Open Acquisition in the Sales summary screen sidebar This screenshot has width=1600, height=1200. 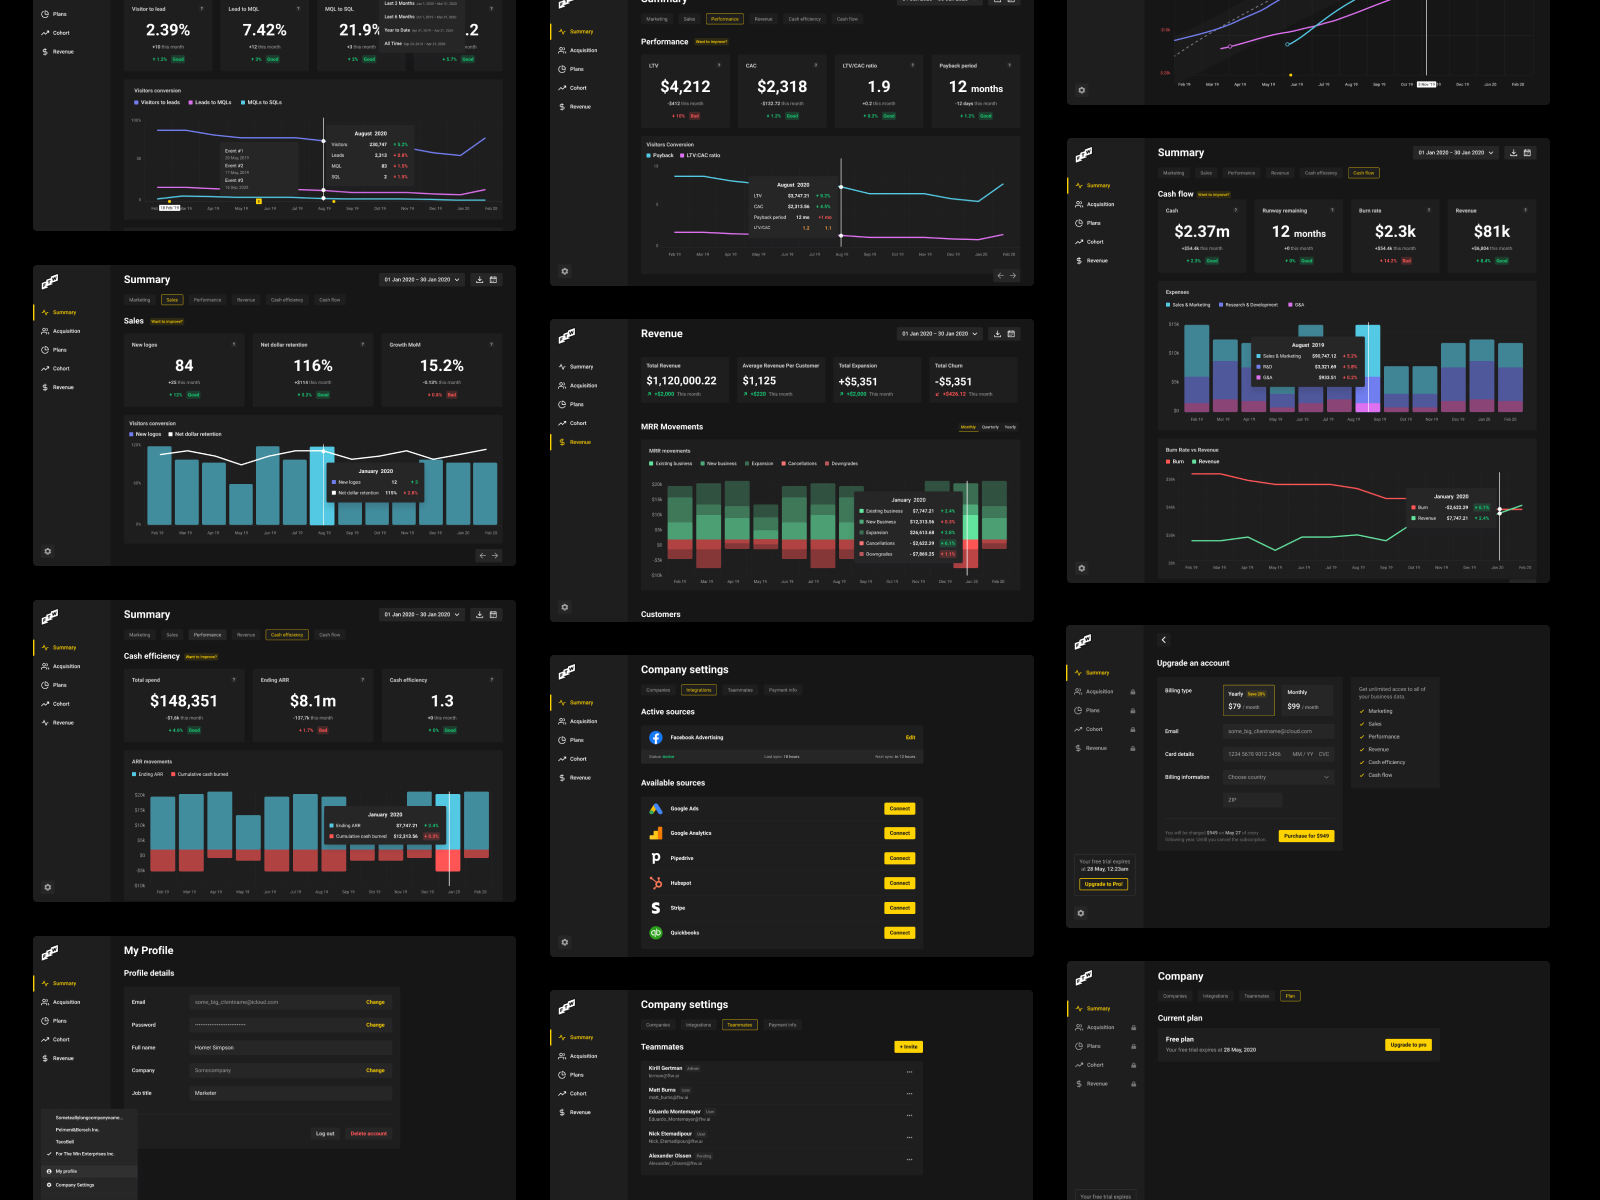click(60, 331)
